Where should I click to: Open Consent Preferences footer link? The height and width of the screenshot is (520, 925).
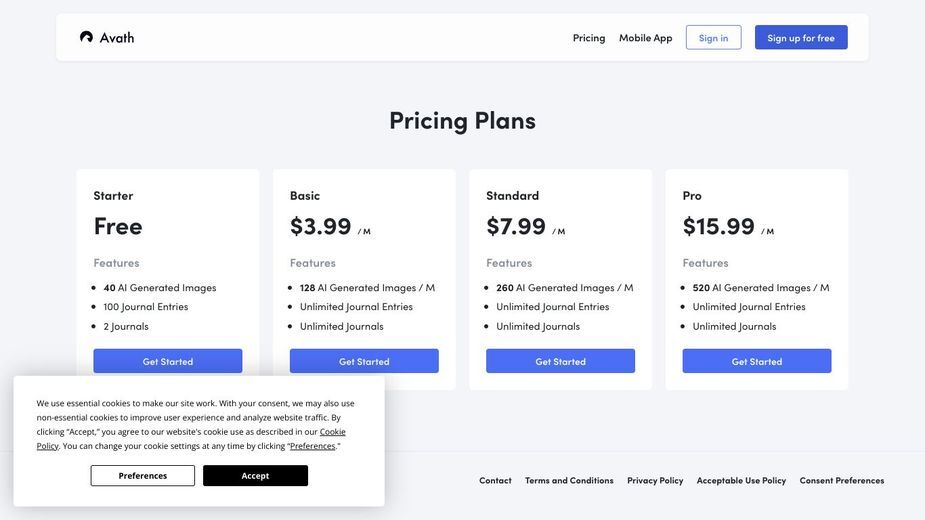pos(842,480)
